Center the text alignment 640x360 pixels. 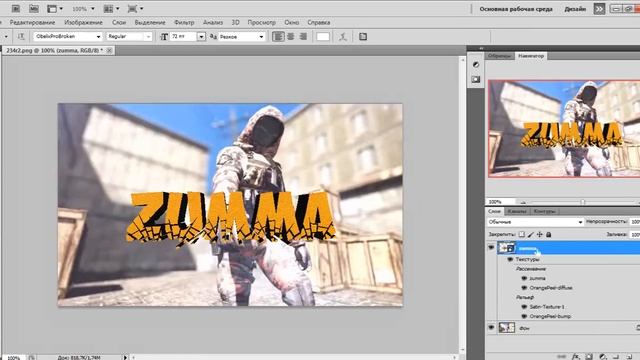point(291,37)
